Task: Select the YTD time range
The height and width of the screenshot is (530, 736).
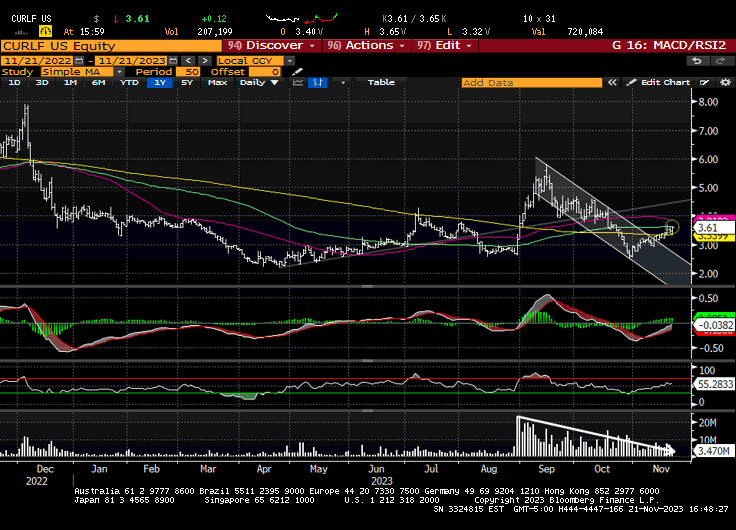Action: coord(129,83)
